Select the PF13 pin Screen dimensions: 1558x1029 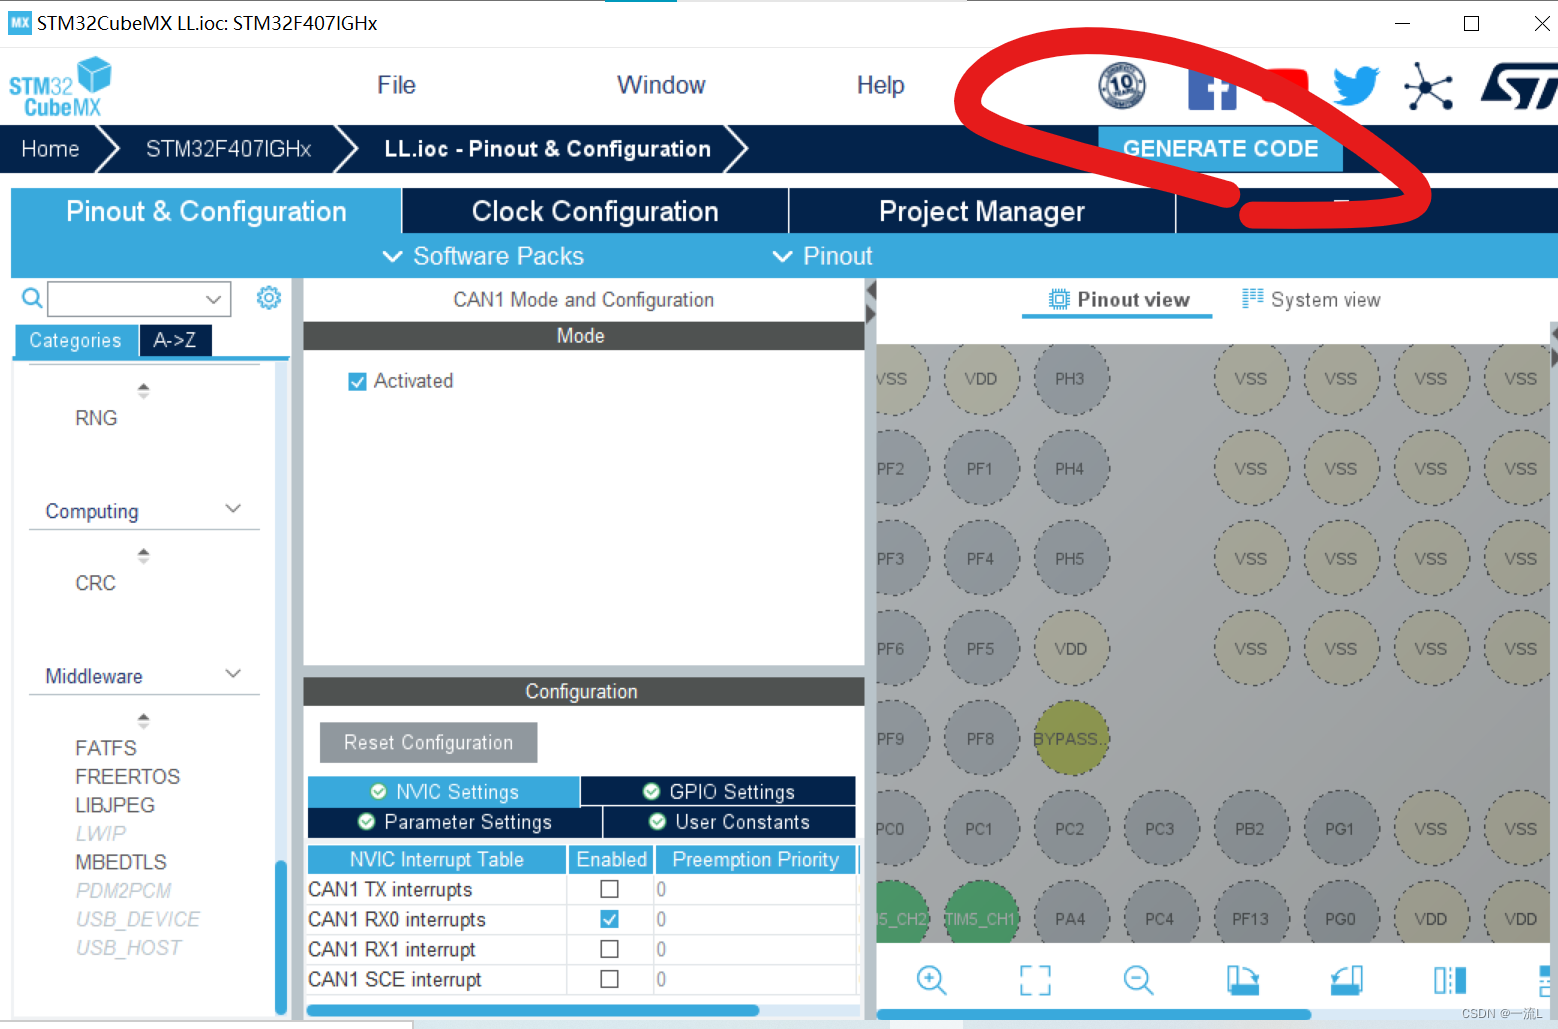1250,915
